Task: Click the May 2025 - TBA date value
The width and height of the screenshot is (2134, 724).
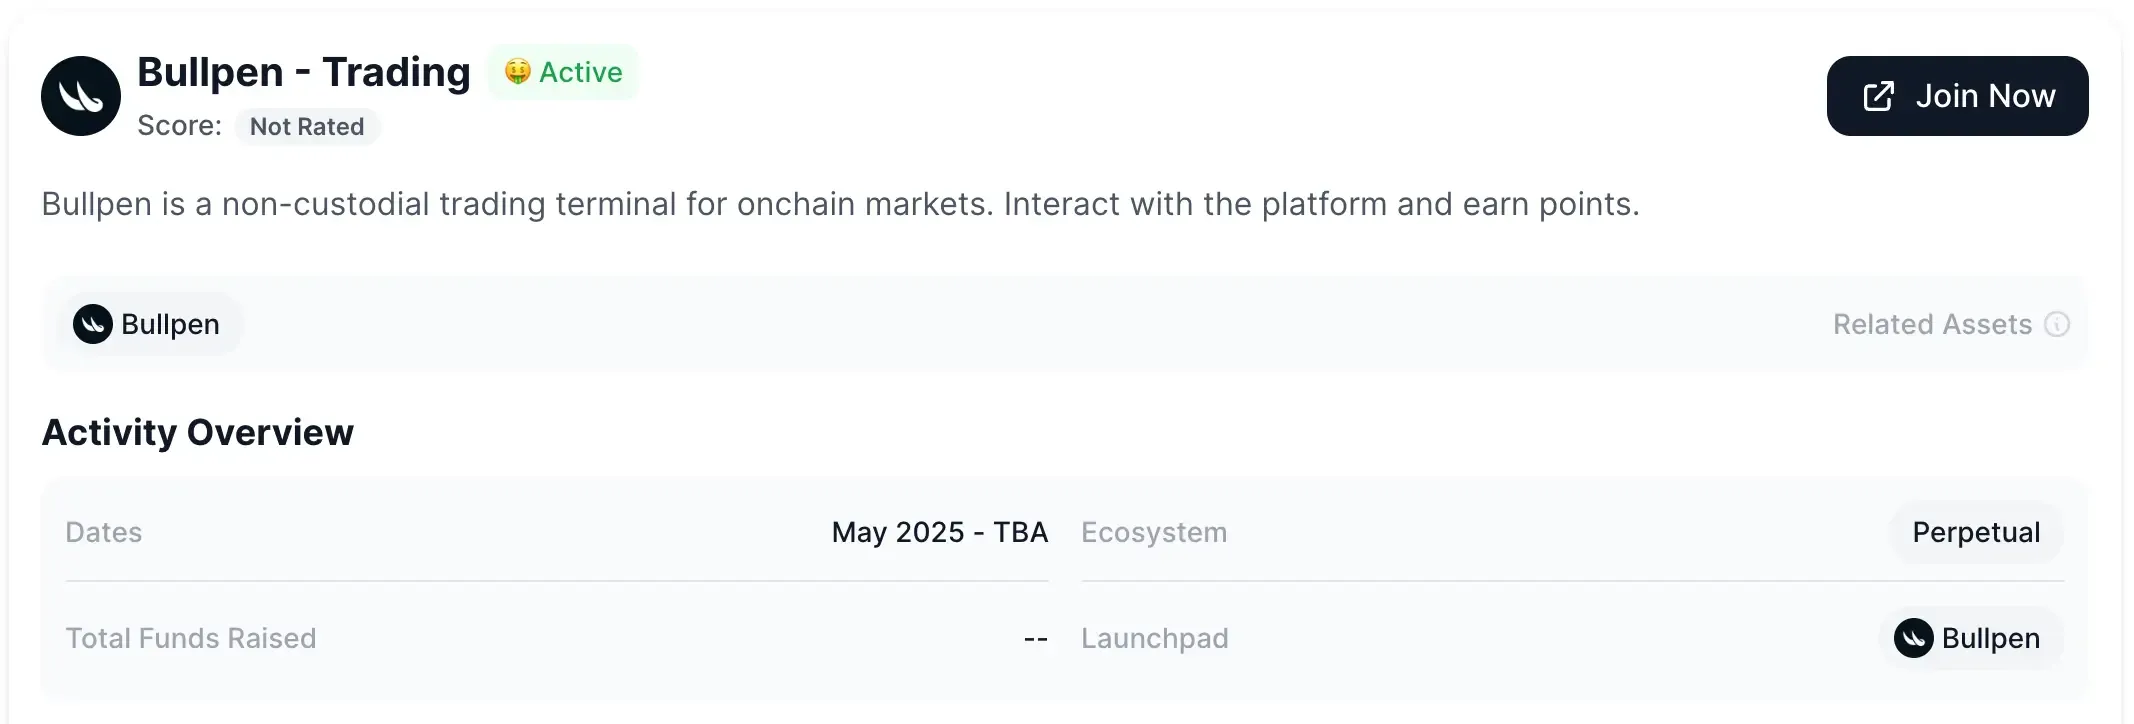Action: (940, 532)
